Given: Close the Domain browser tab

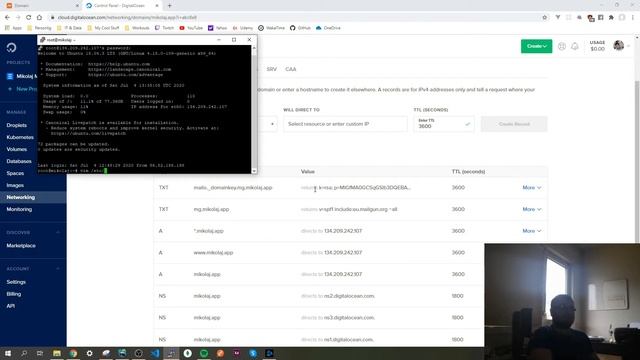Looking at the screenshot, I should point(77,6).
